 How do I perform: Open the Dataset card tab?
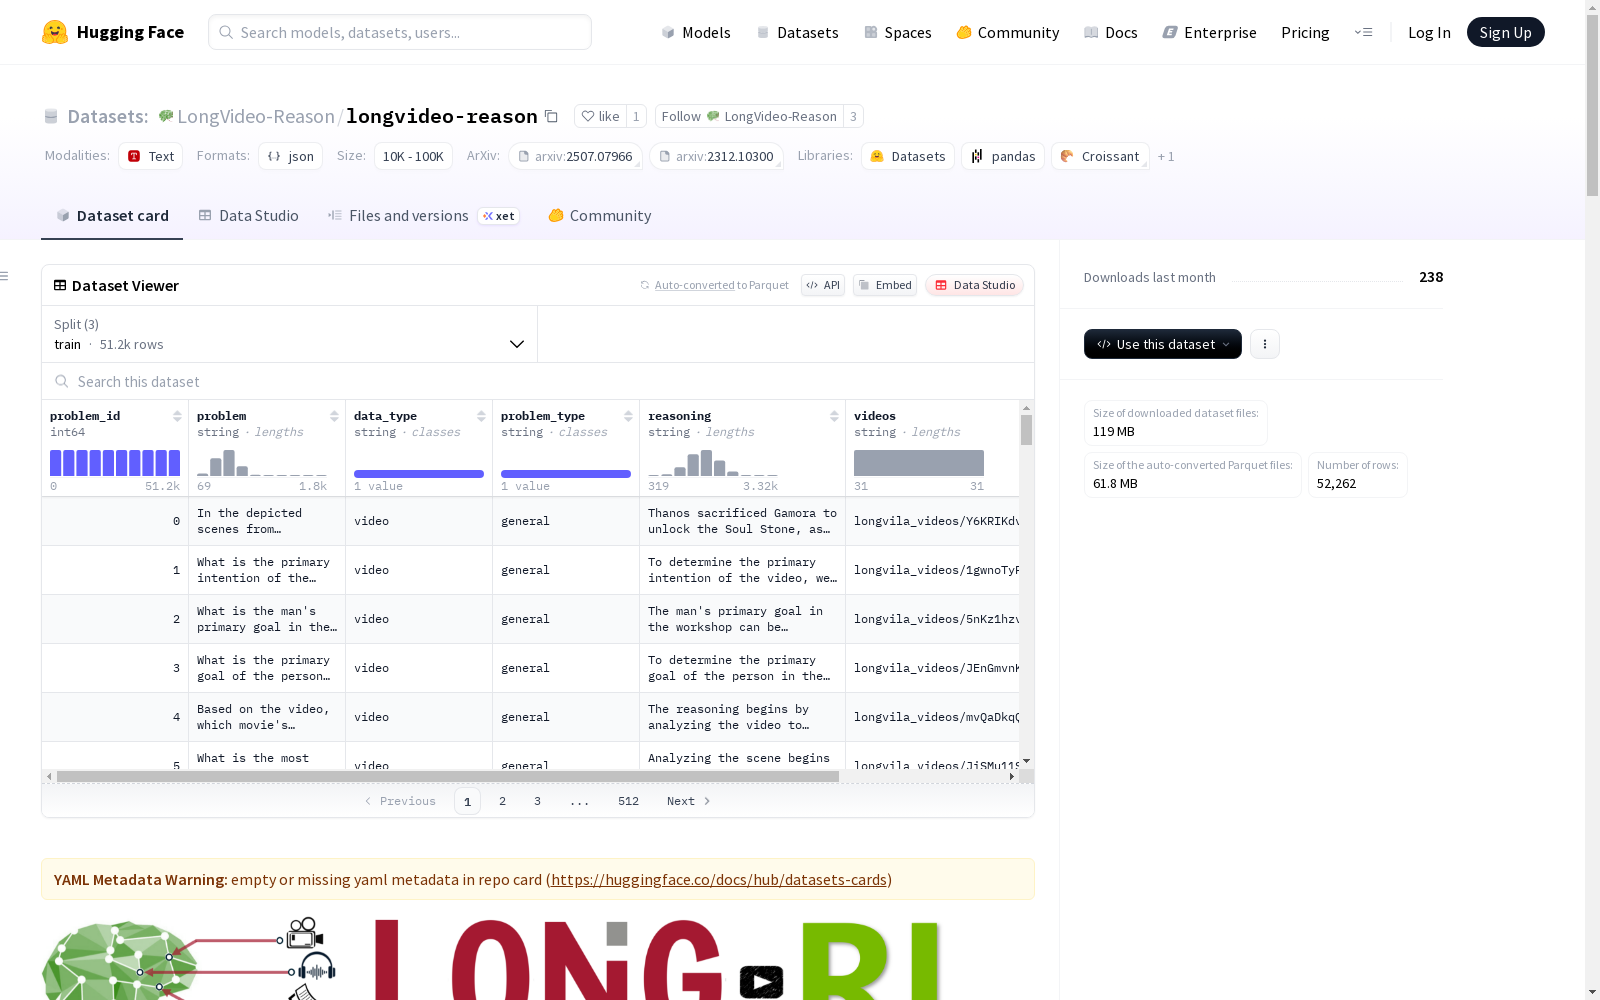click(112, 216)
